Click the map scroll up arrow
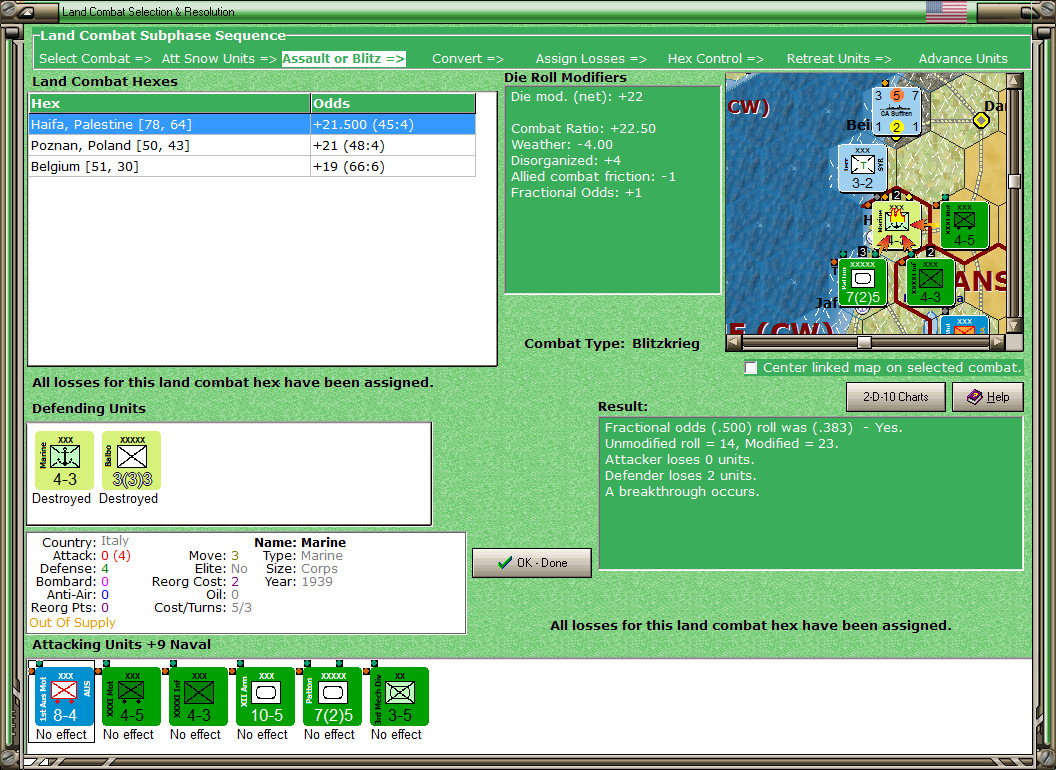Image resolution: width=1056 pixels, height=770 pixels. (1014, 82)
